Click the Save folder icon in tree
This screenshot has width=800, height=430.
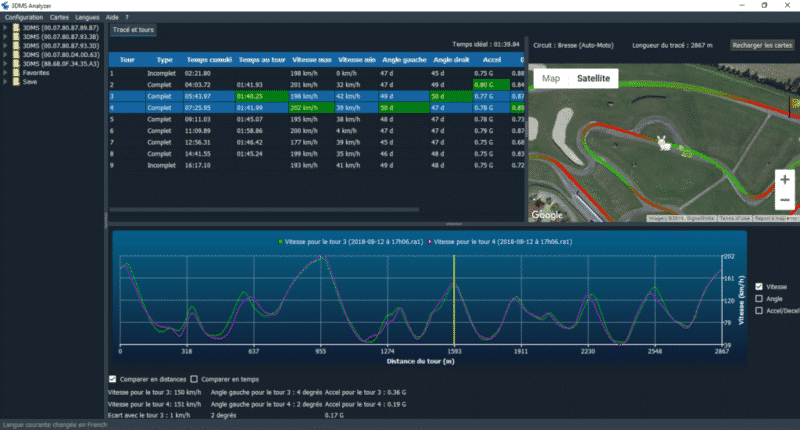[15, 82]
